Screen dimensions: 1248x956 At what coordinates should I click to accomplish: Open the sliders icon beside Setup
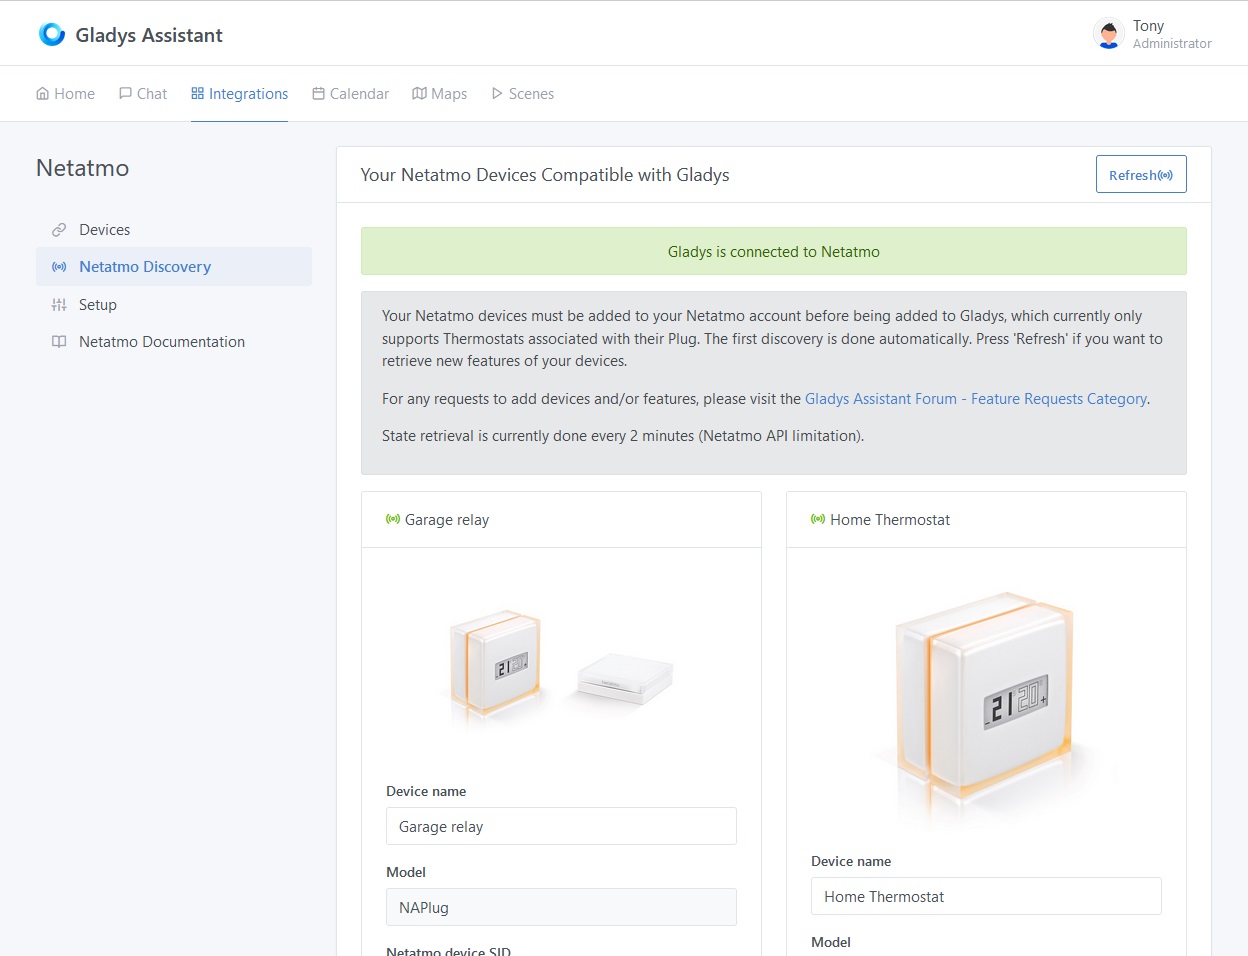pyautogui.click(x=60, y=304)
